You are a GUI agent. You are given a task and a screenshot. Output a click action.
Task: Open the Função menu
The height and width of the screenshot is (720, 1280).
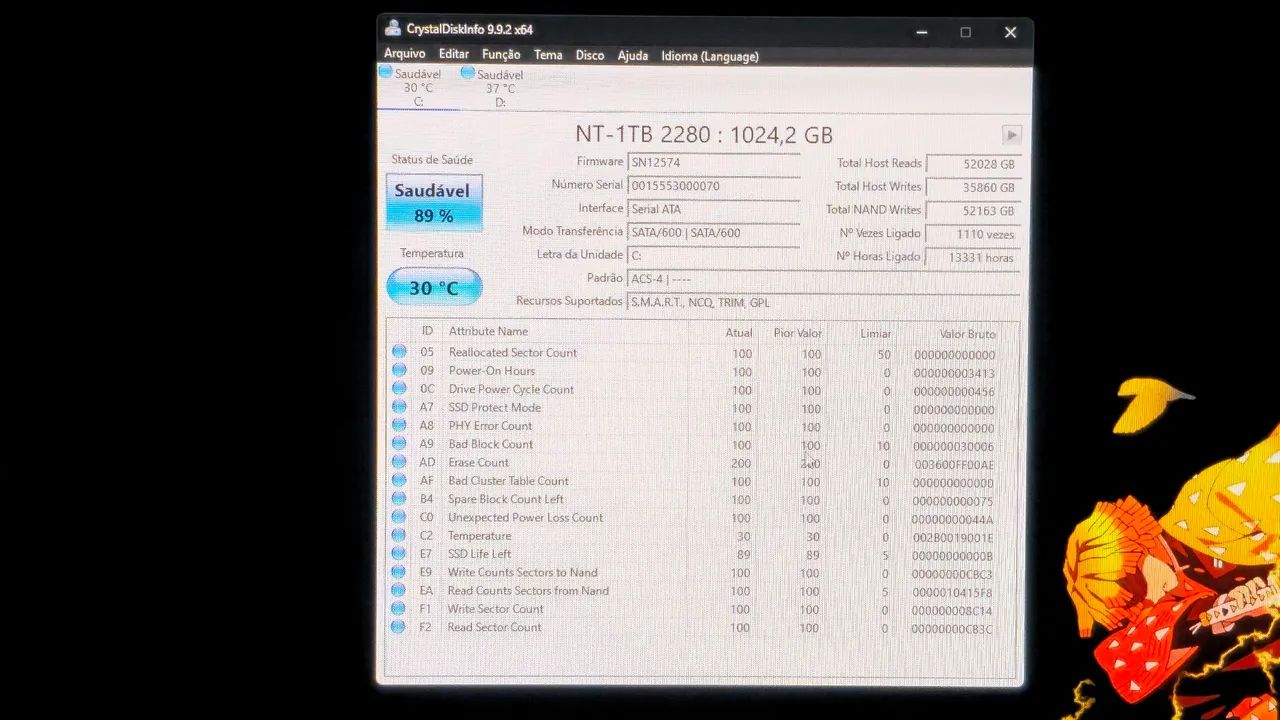pos(501,55)
